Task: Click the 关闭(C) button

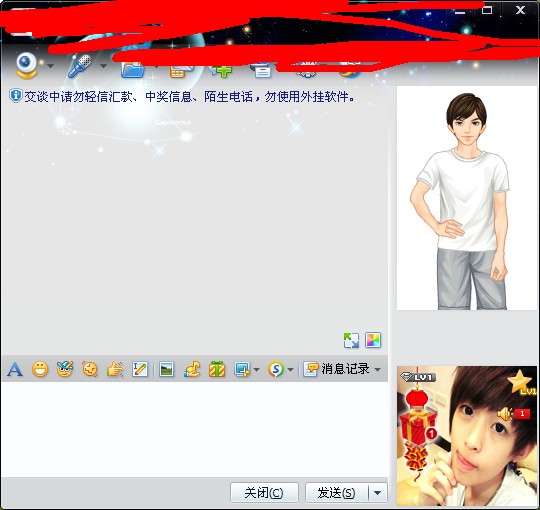Action: coord(264,492)
